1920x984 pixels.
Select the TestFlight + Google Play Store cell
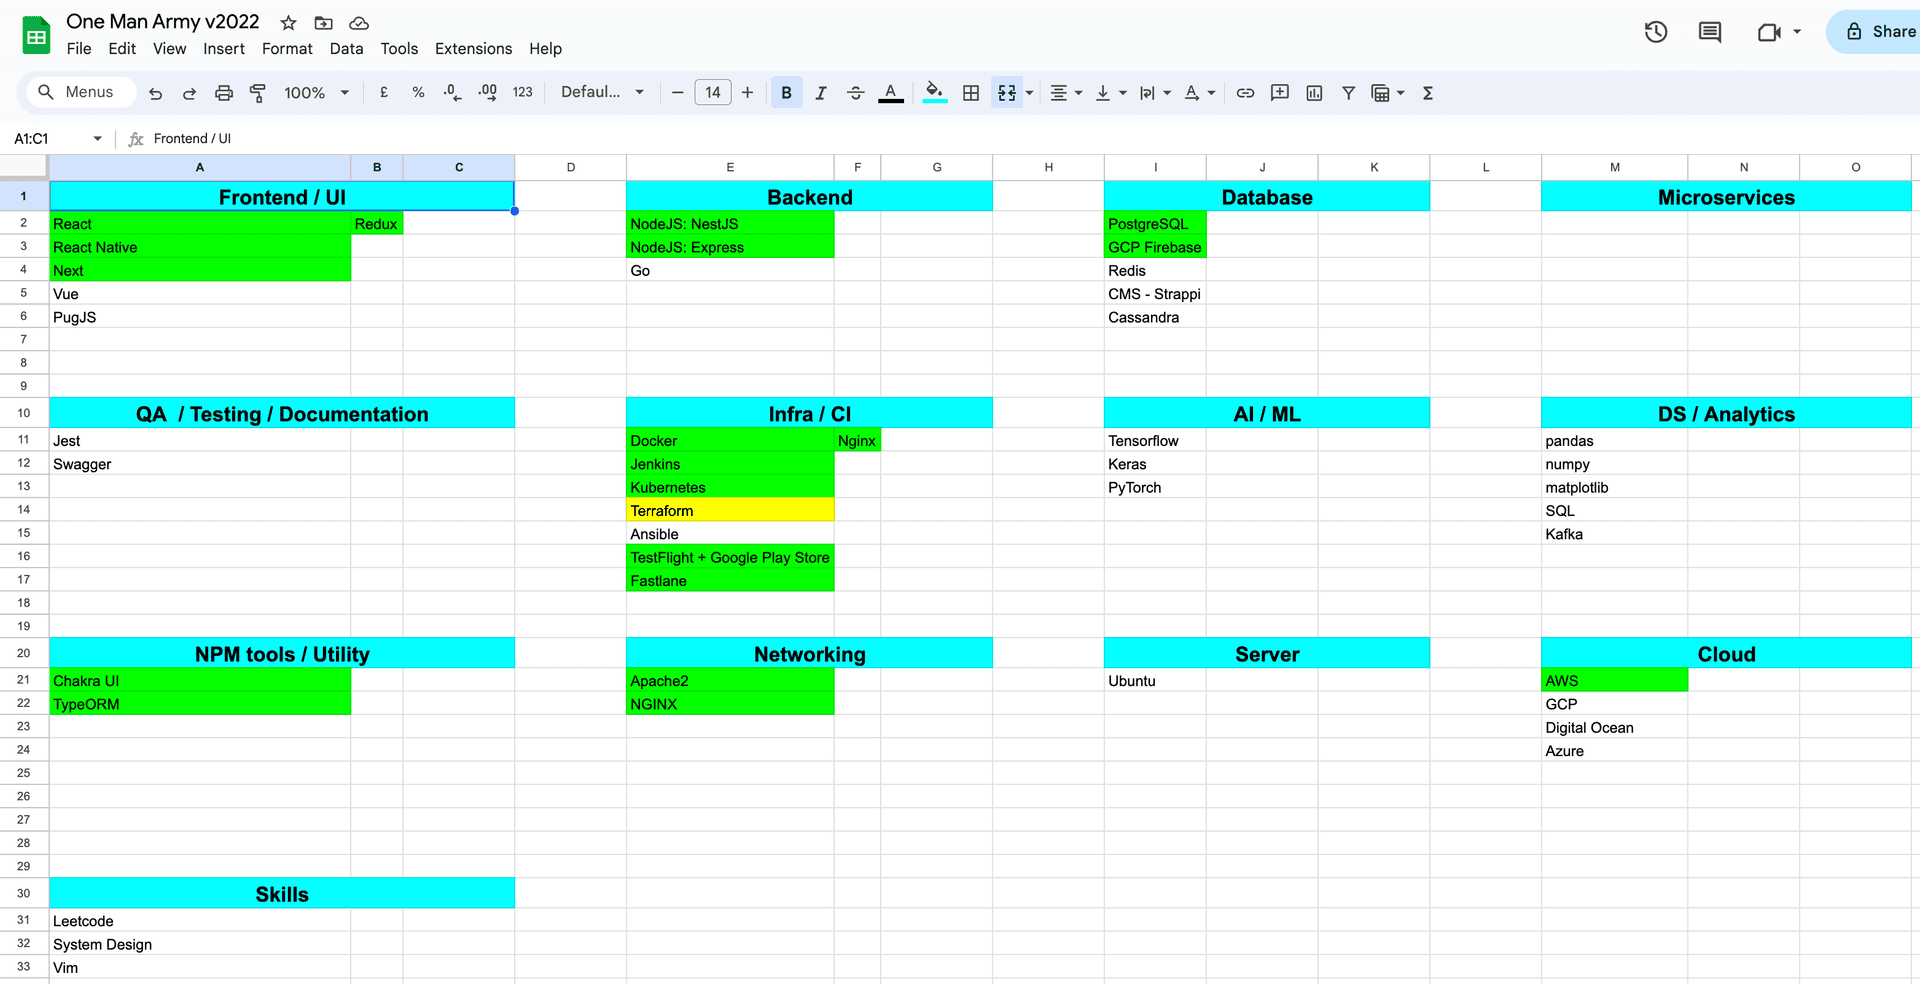point(730,557)
